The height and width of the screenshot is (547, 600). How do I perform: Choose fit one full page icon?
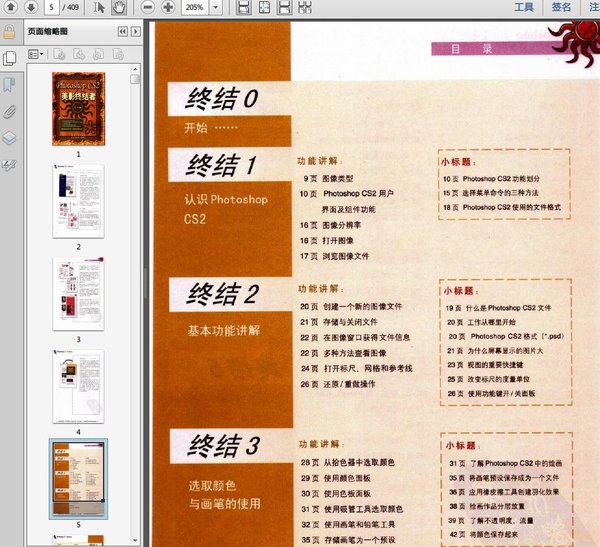264,7
